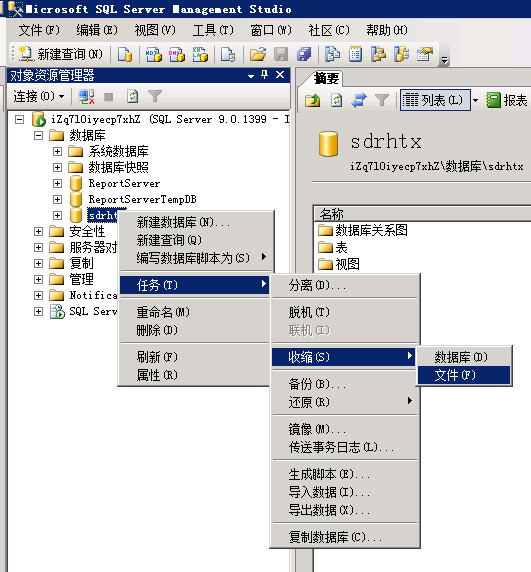Click the Filter funnel icon in Object Explorer

click(155, 97)
